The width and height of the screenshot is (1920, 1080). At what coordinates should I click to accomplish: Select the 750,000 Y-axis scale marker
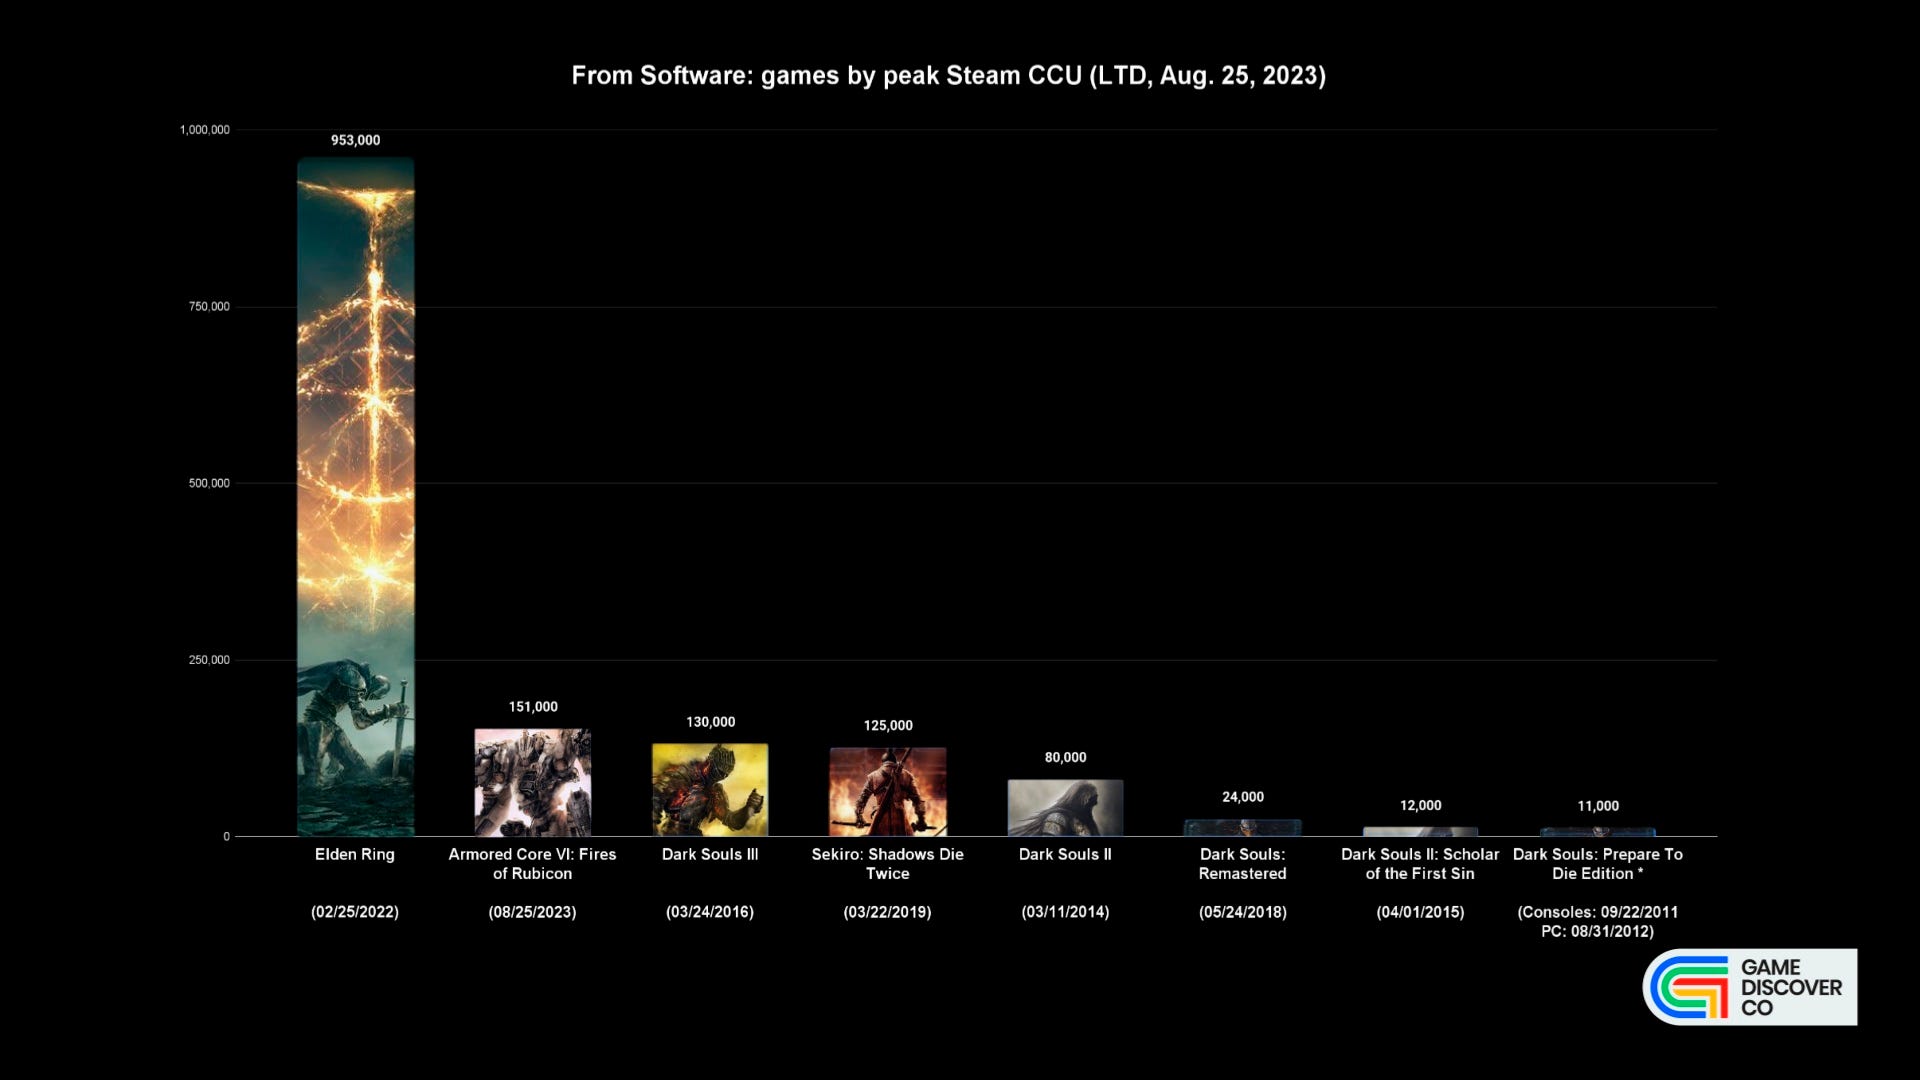click(x=207, y=306)
